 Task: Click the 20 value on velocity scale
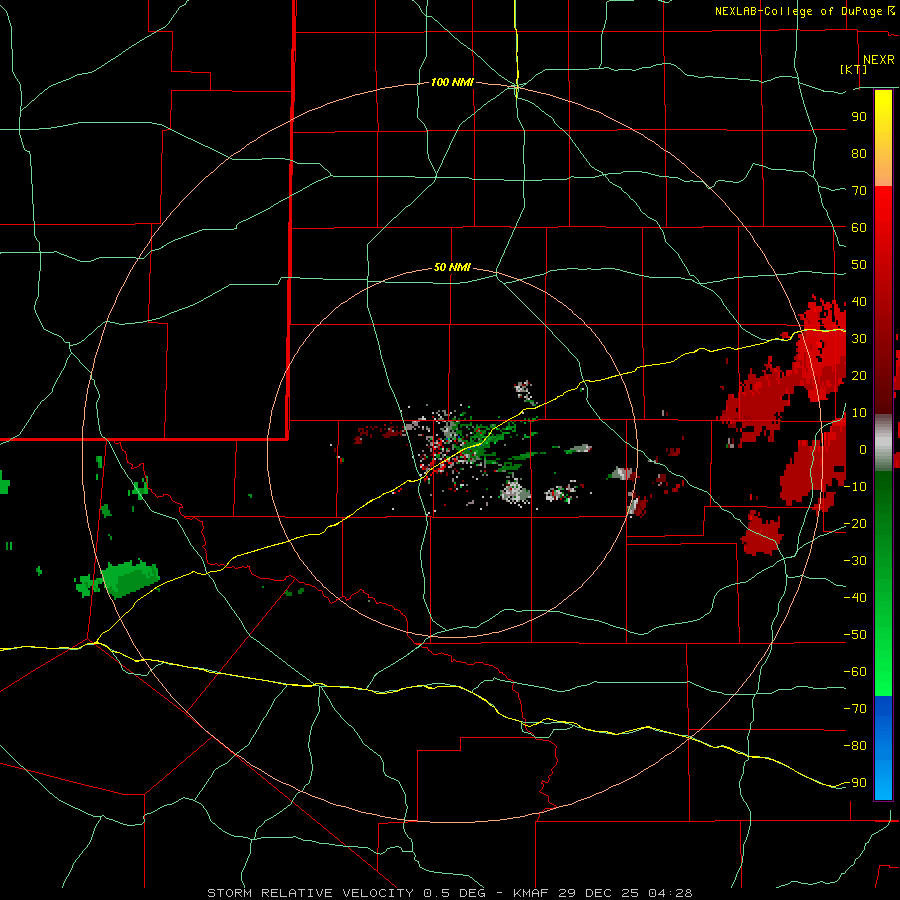859,376
